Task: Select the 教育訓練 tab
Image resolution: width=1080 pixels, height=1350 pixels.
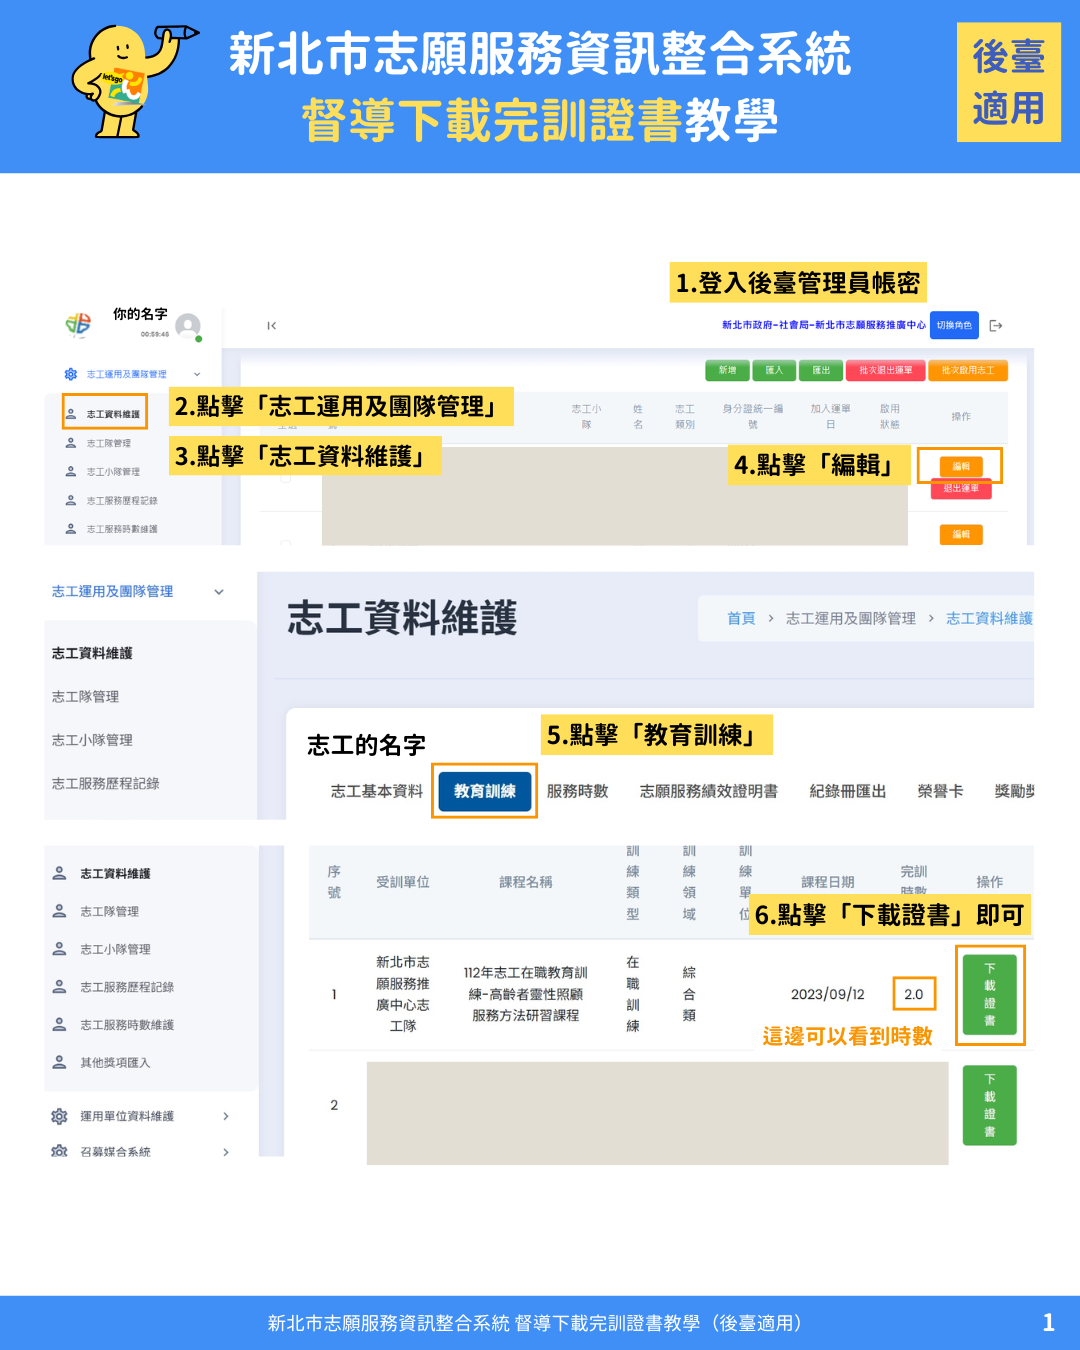Action: pos(485,791)
